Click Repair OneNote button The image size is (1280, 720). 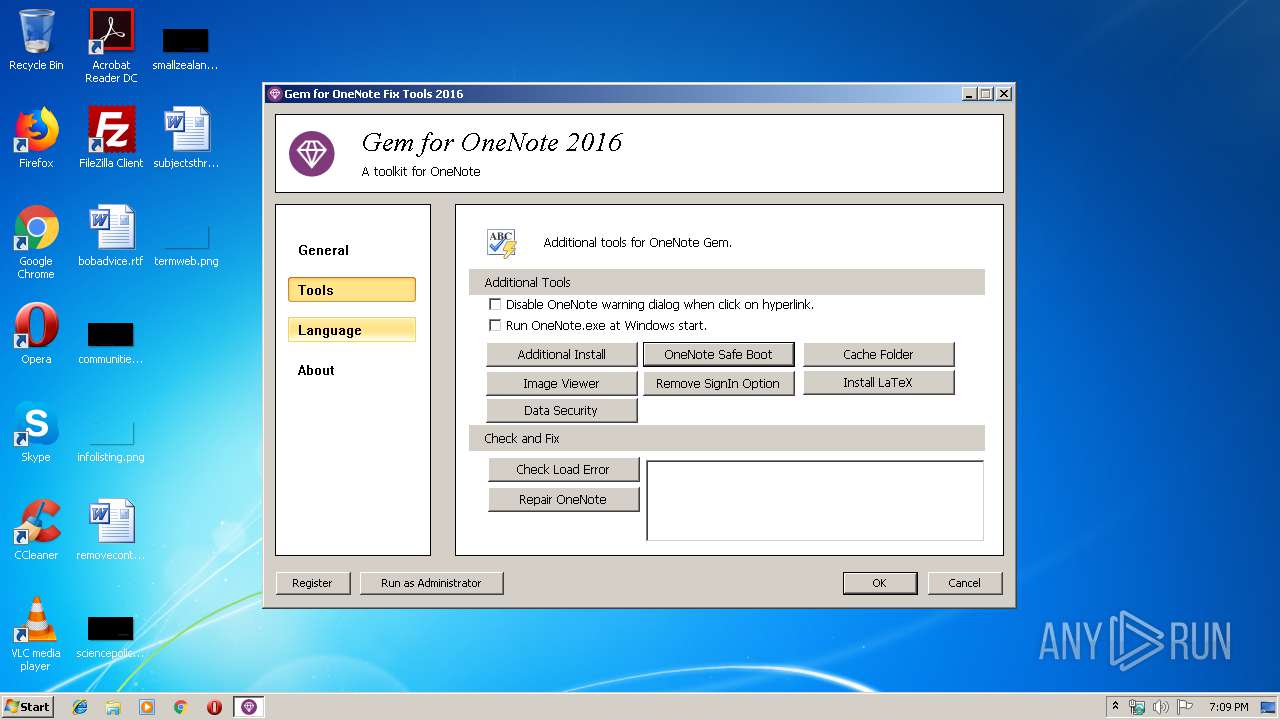coord(563,499)
